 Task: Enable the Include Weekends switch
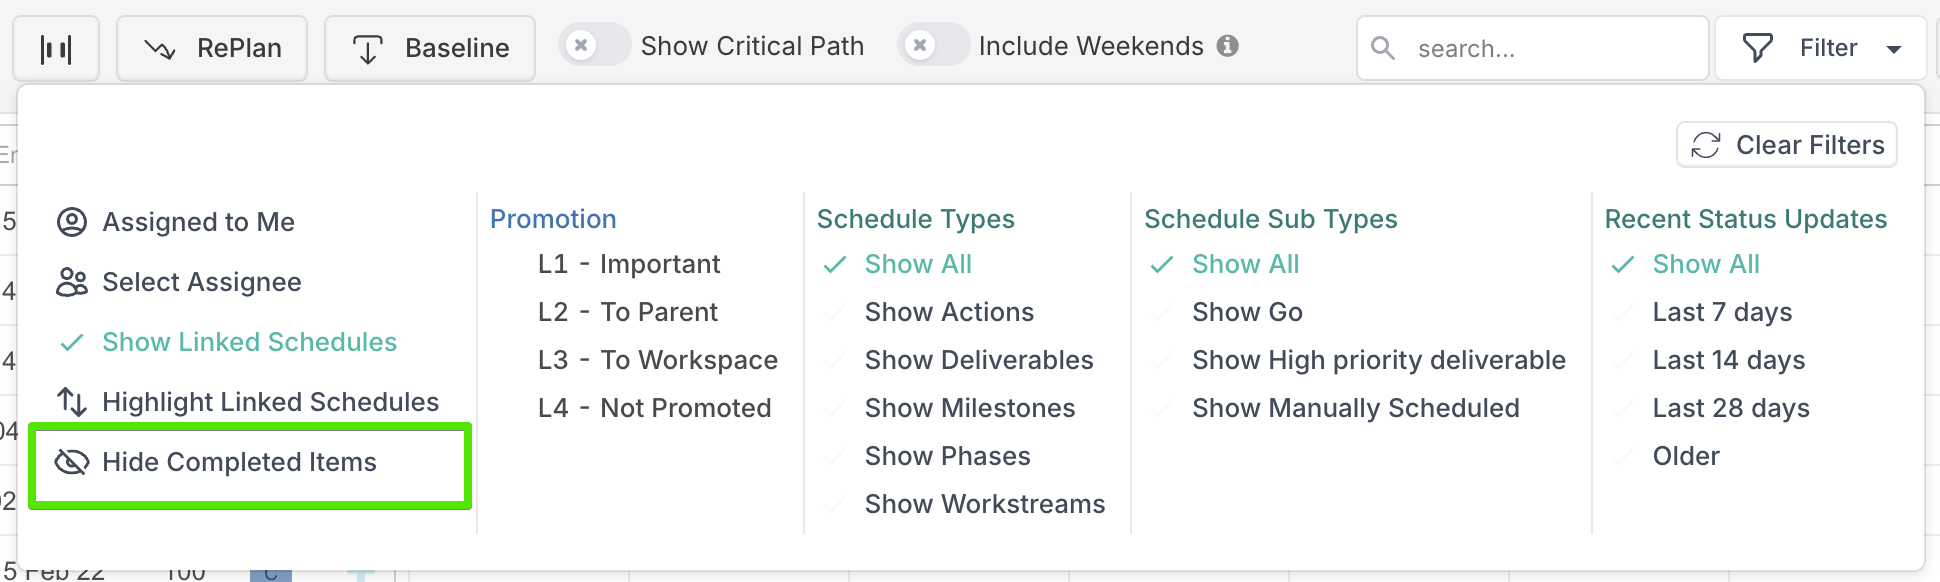932,46
